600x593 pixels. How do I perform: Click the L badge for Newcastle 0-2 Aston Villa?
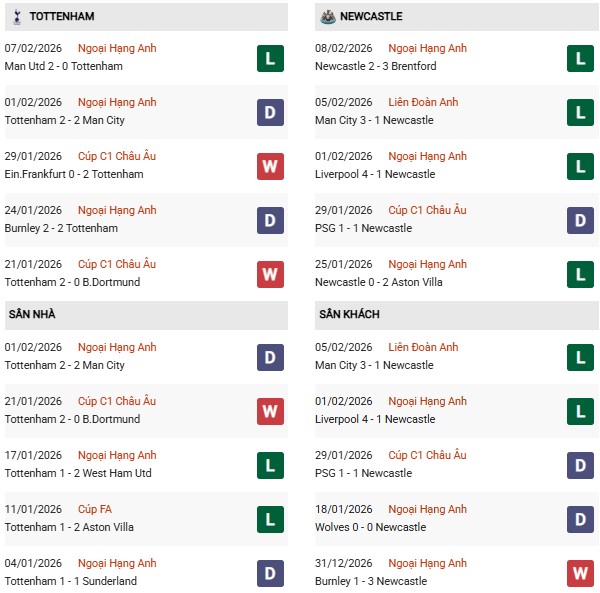click(581, 274)
